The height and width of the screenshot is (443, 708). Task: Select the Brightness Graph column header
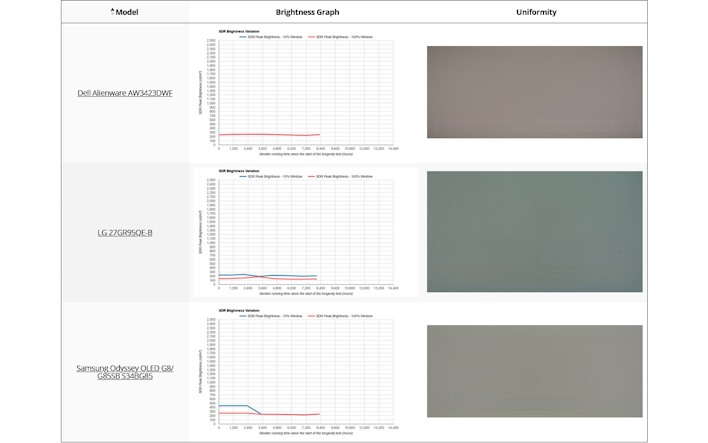click(307, 12)
